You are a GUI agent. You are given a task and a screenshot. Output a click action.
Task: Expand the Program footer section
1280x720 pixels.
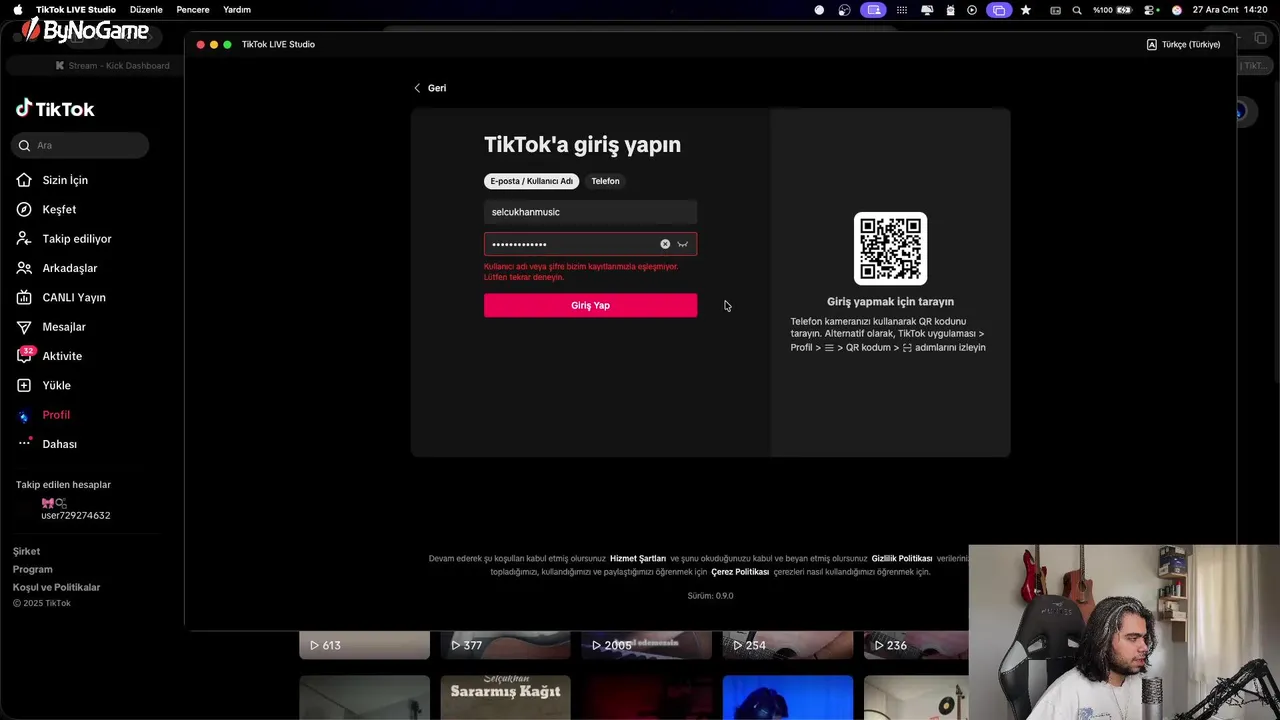click(x=33, y=569)
